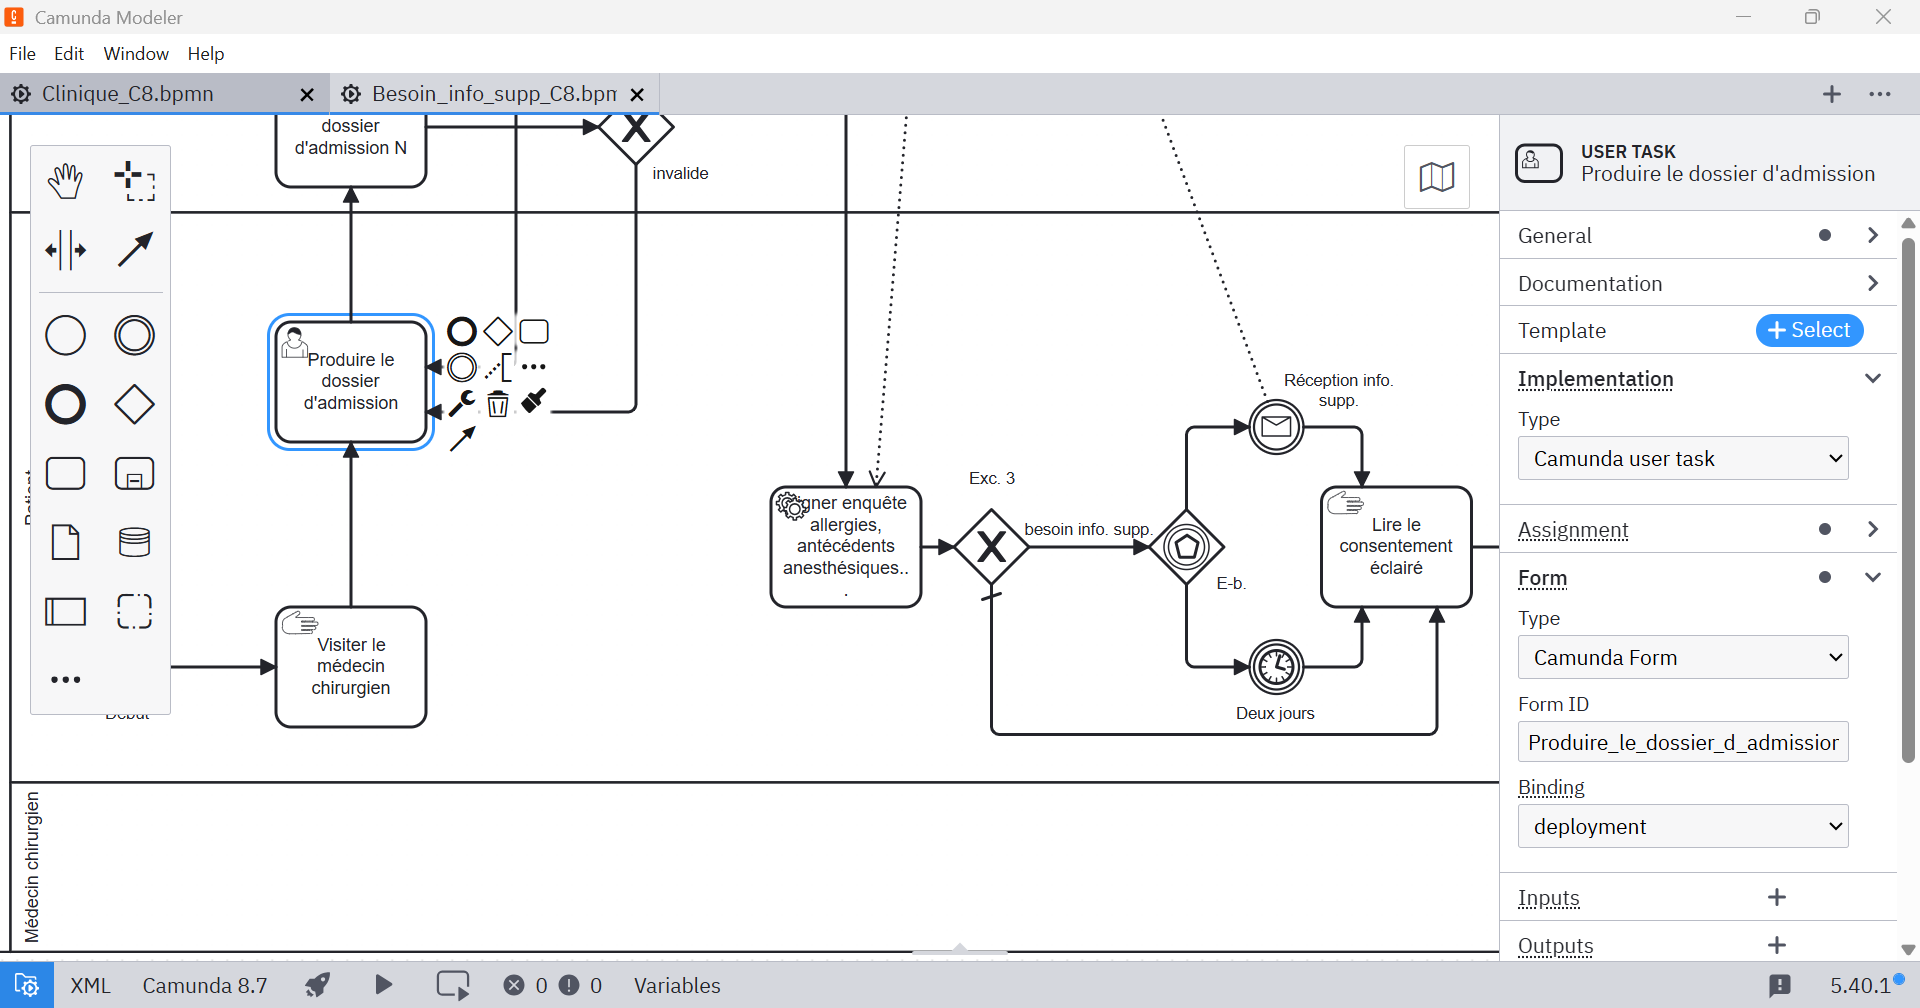The width and height of the screenshot is (1920, 1008).
Task: Create data store reference from palette
Action: click(135, 542)
